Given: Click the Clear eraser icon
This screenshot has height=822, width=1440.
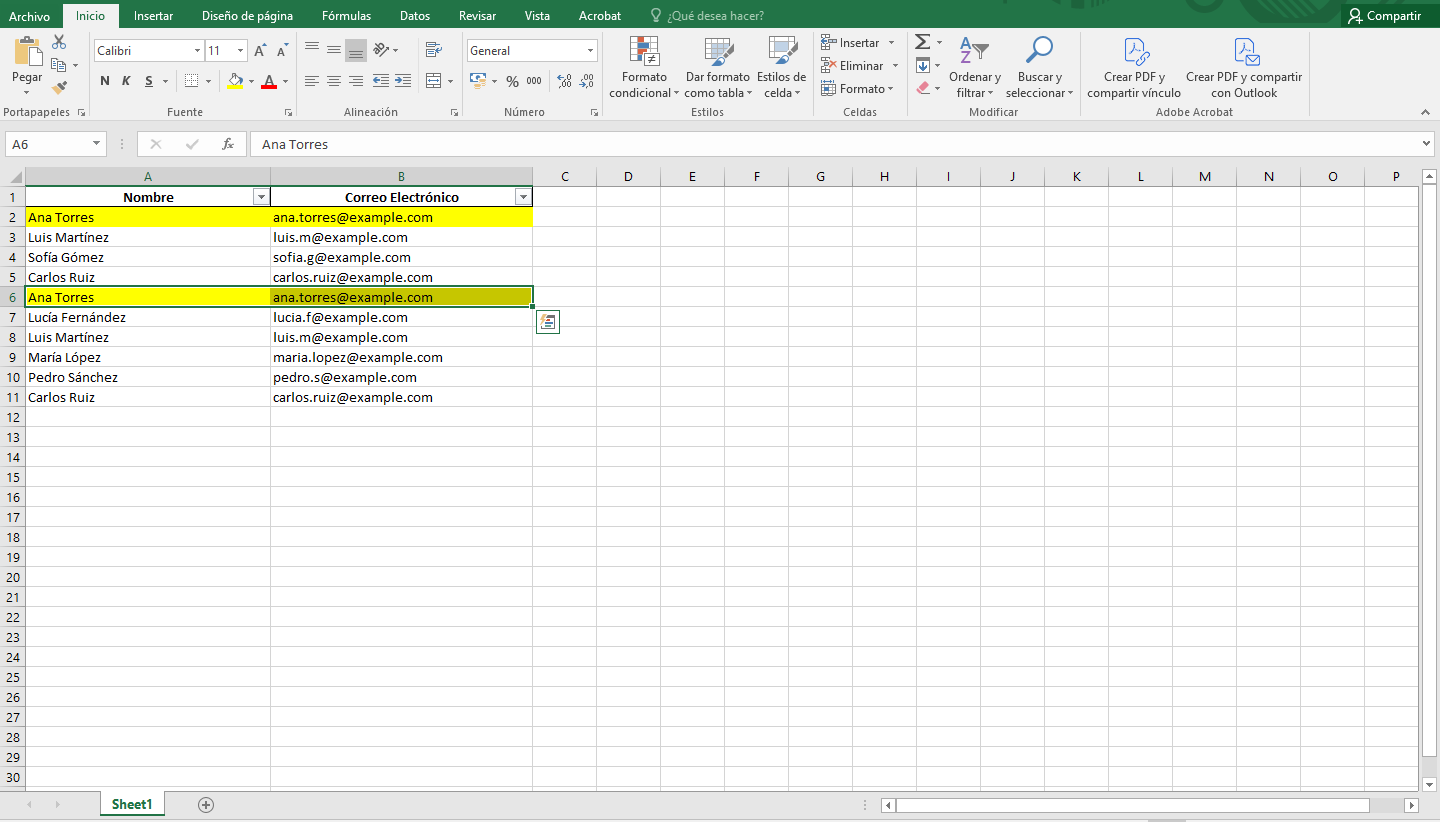Looking at the screenshot, I should click(923, 88).
